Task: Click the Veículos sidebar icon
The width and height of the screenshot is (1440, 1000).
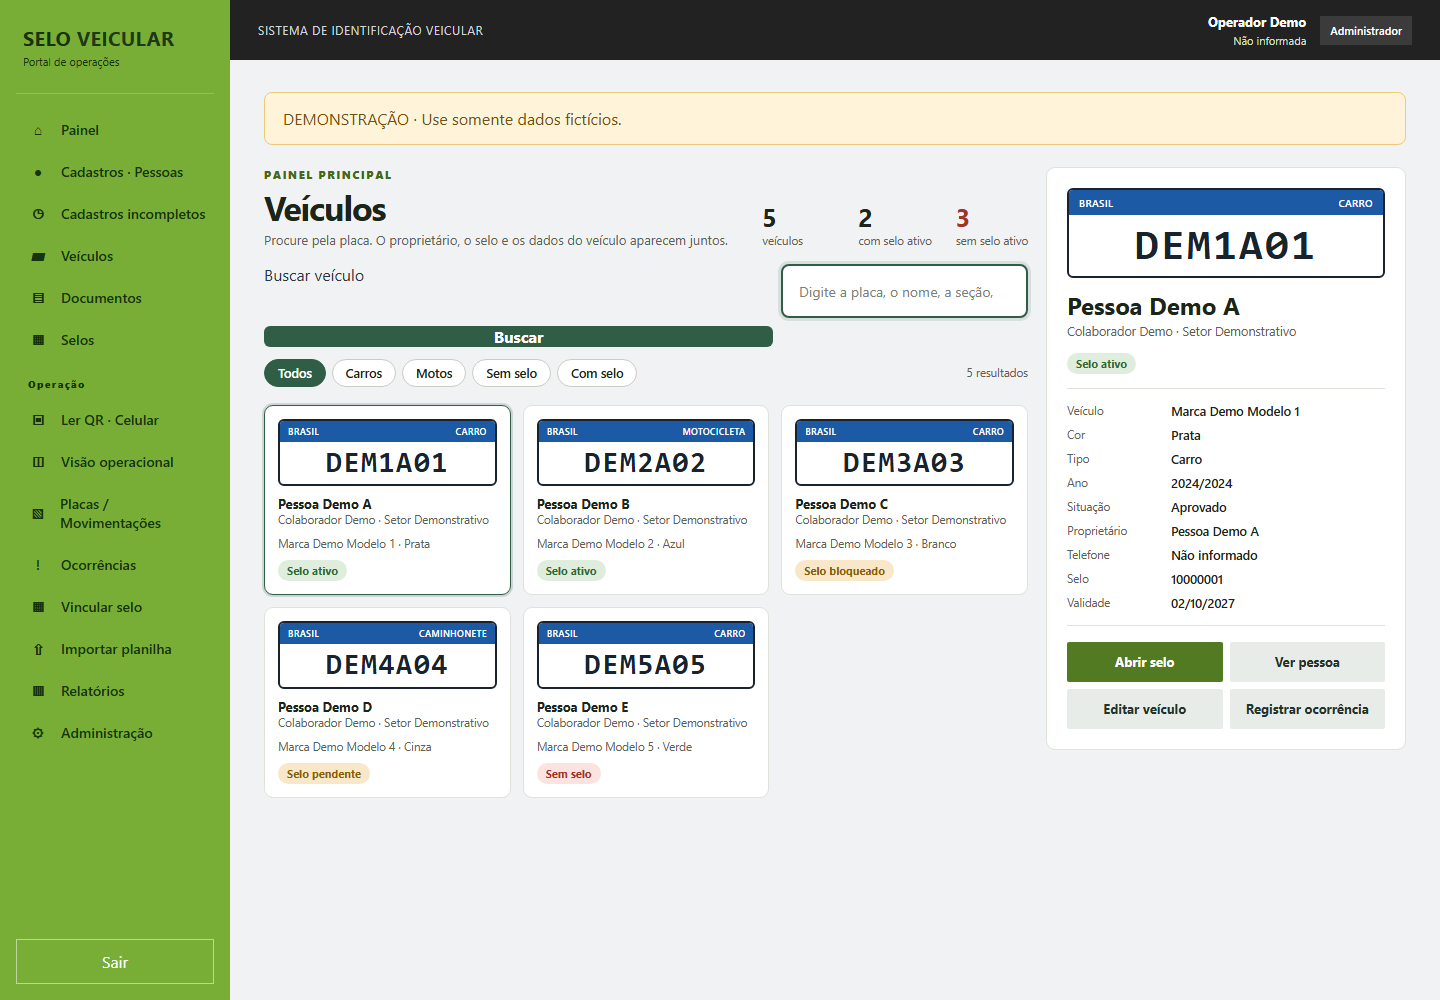Action: click(x=38, y=257)
